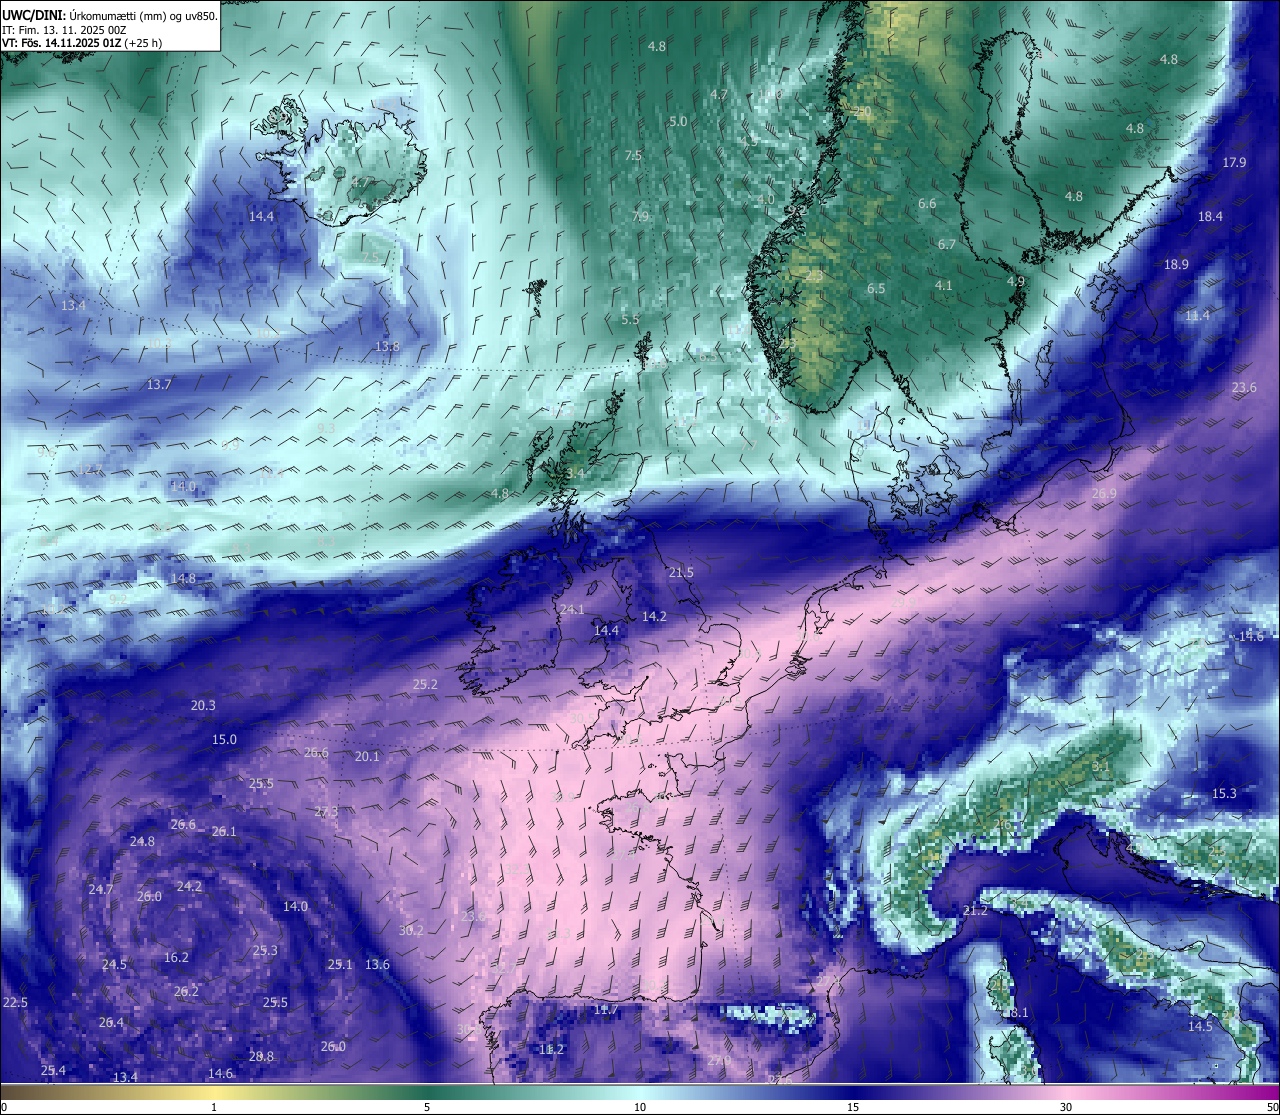Click the '24.8' value on the map

pyautogui.click(x=142, y=842)
